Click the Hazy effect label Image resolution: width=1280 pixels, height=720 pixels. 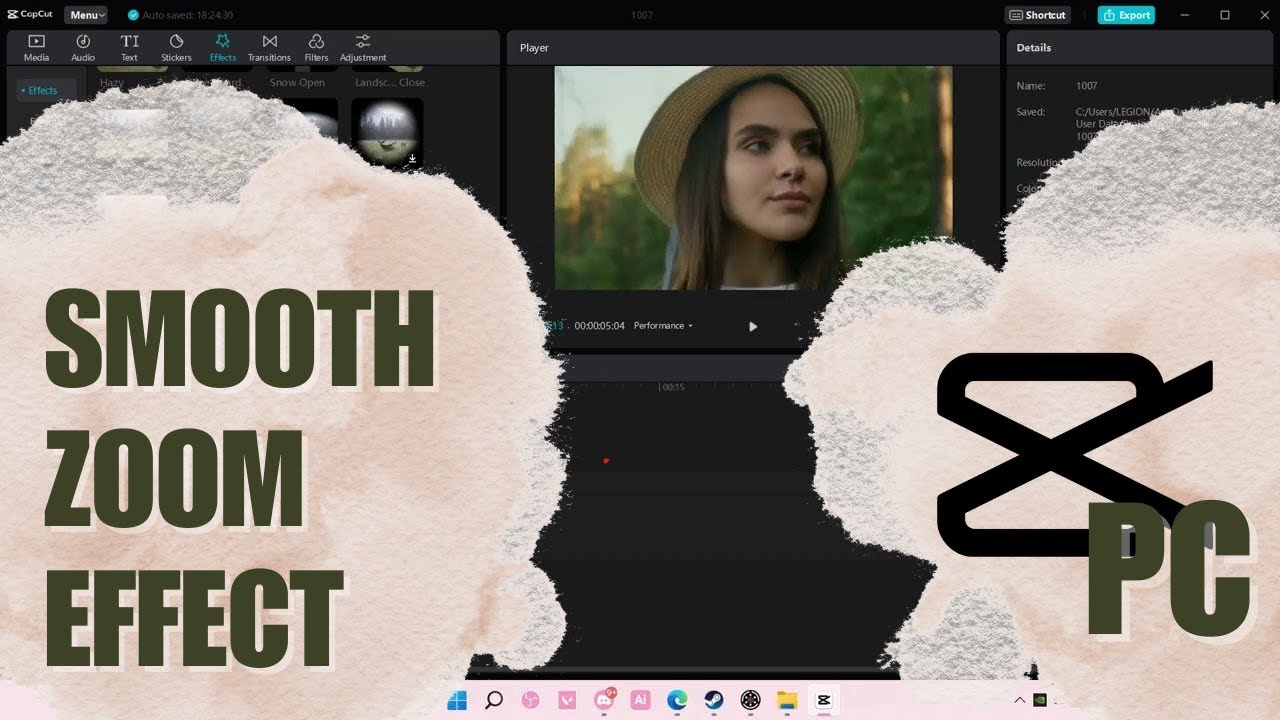tap(112, 83)
